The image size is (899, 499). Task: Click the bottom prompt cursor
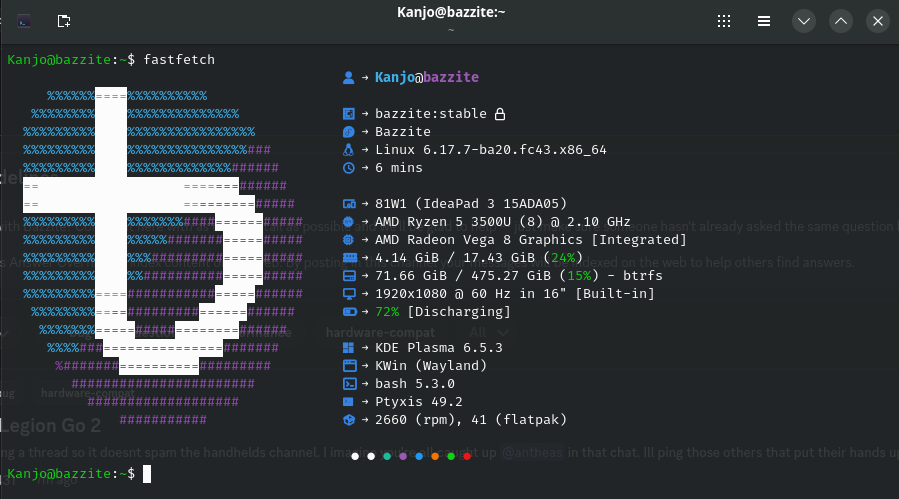[x=147, y=474]
